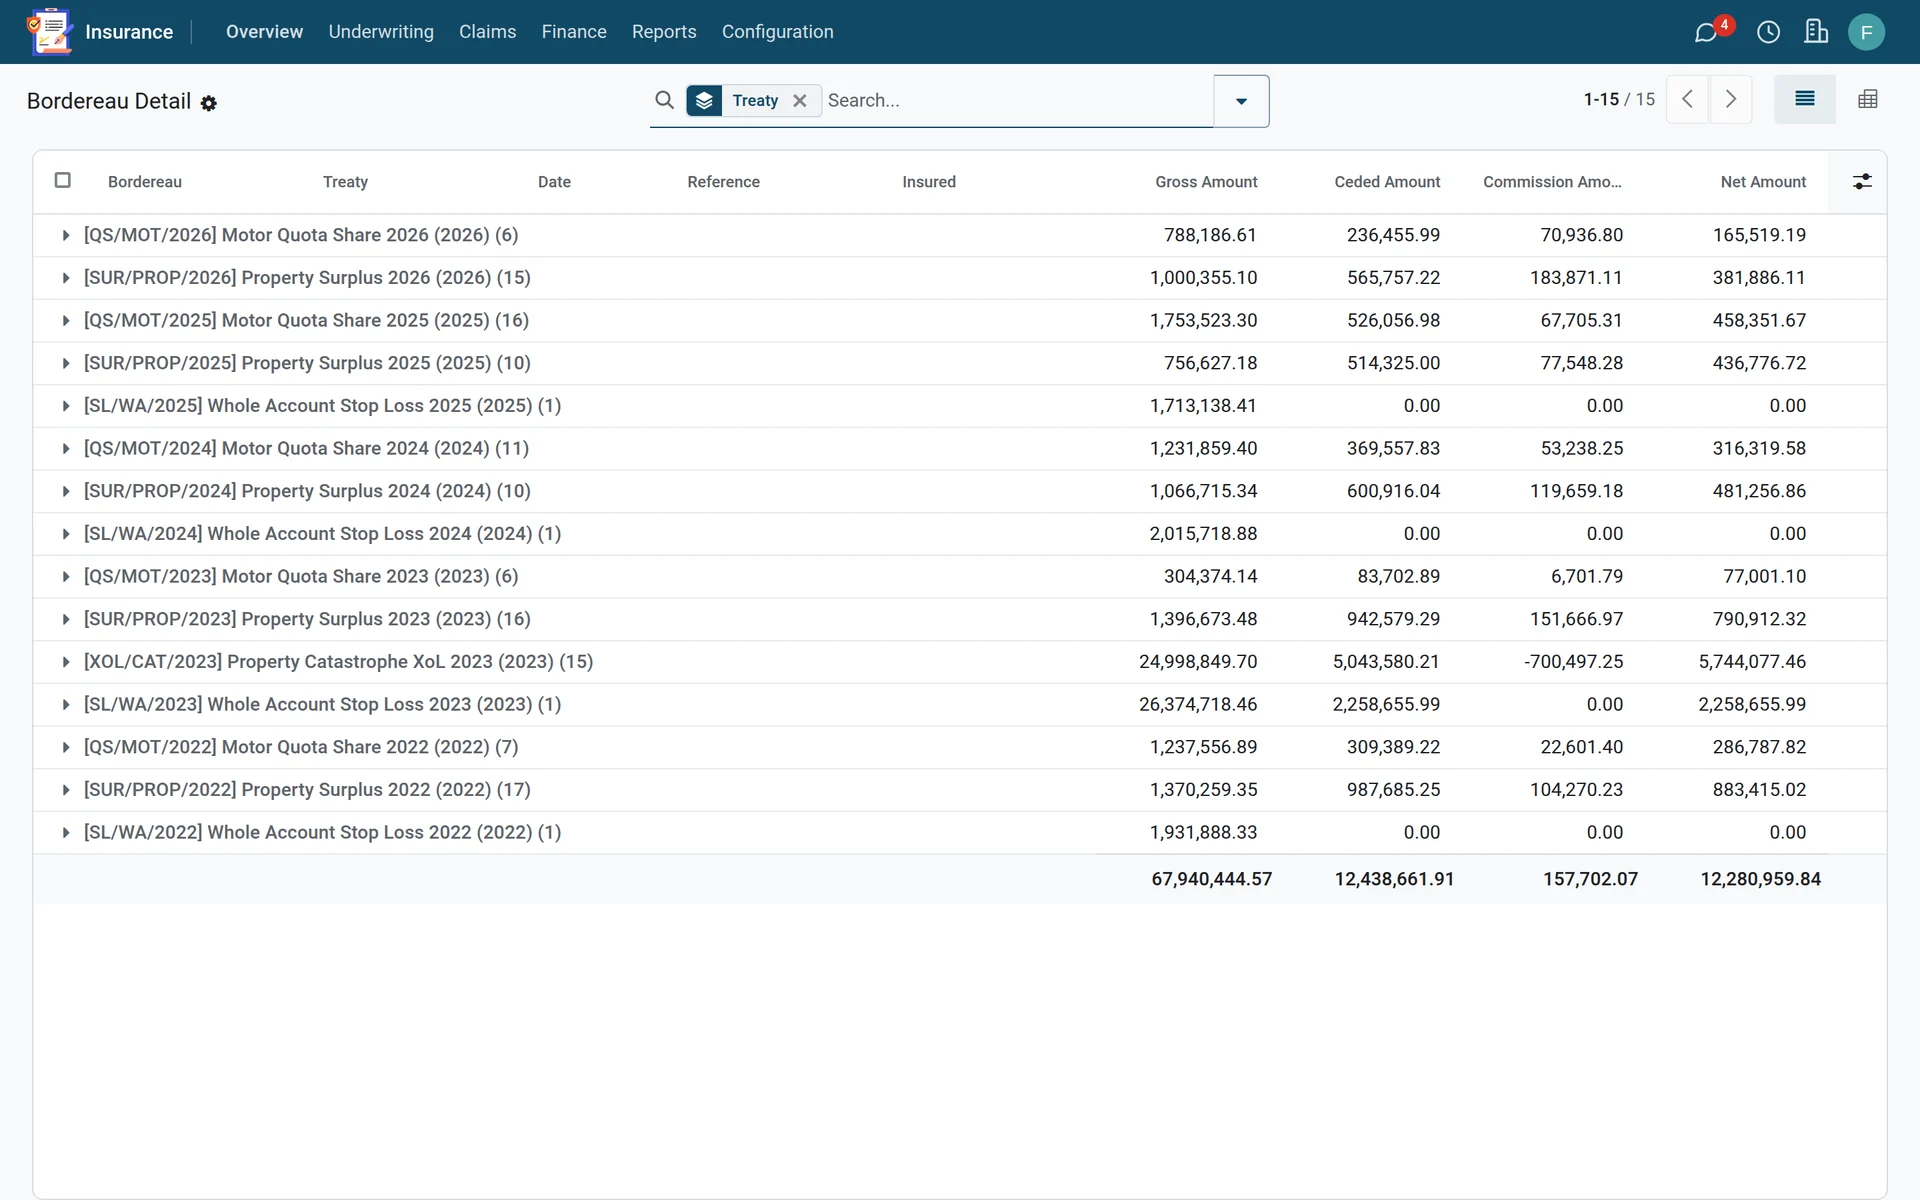Sort by Ceded Amount column header
The height and width of the screenshot is (1200, 1920).
coord(1387,182)
